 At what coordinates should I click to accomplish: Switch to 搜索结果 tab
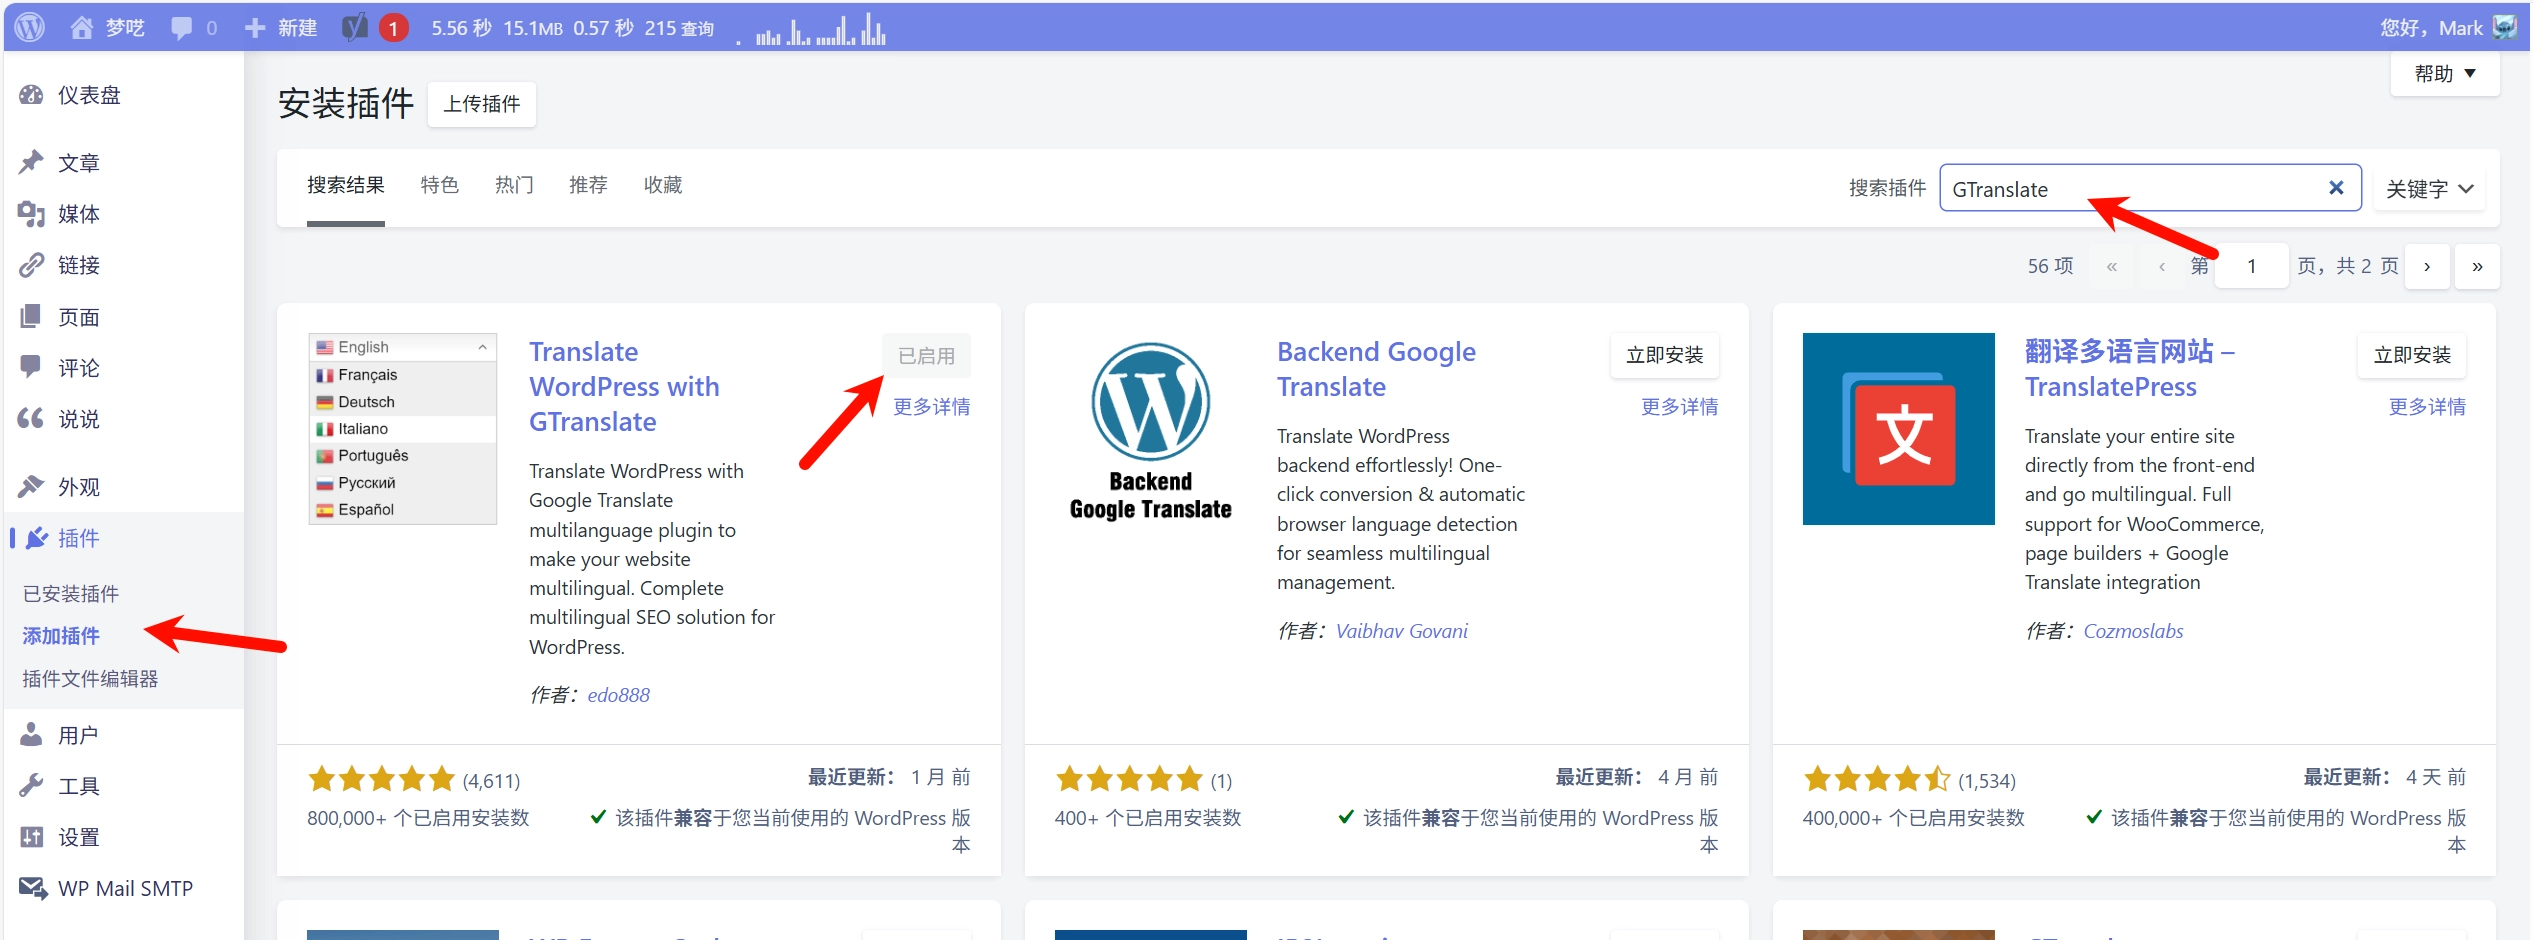[x=346, y=186]
